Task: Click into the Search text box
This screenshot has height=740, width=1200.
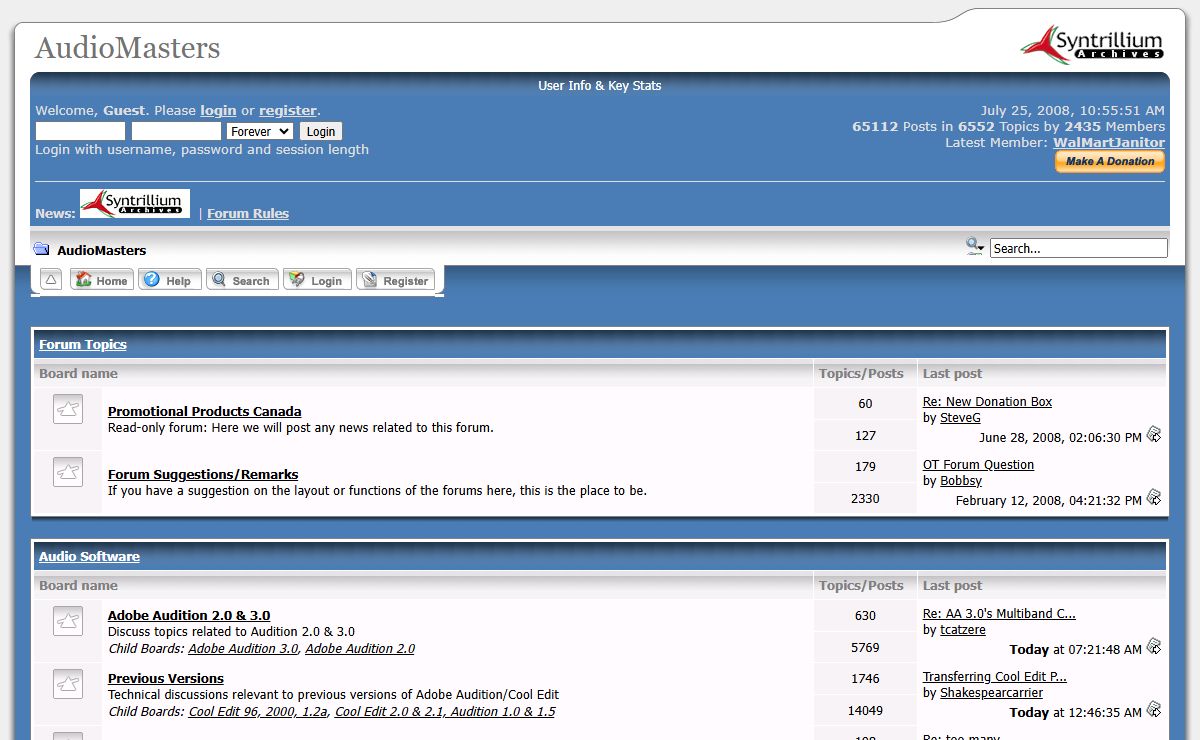Action: 1079,248
